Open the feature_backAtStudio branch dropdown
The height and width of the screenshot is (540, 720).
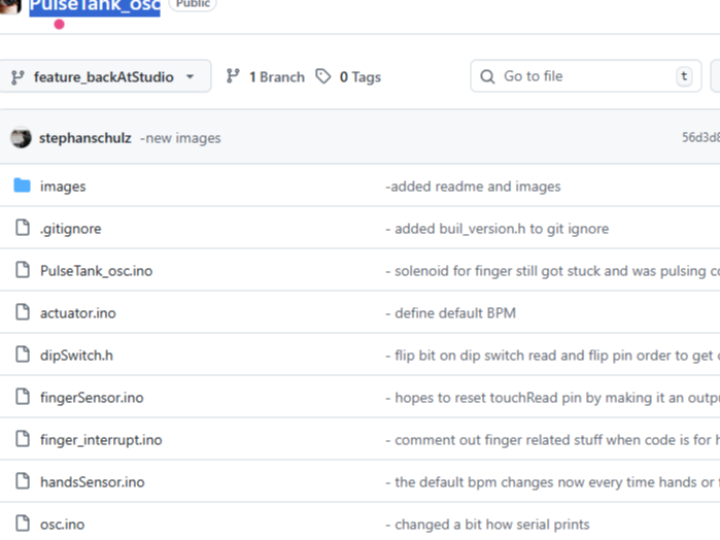[x=105, y=77]
